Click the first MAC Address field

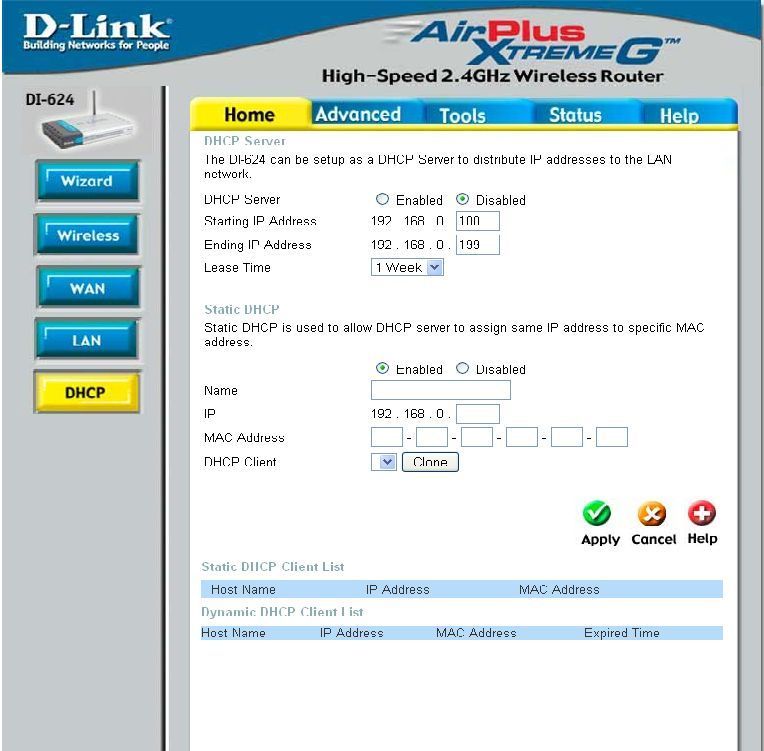click(x=387, y=437)
